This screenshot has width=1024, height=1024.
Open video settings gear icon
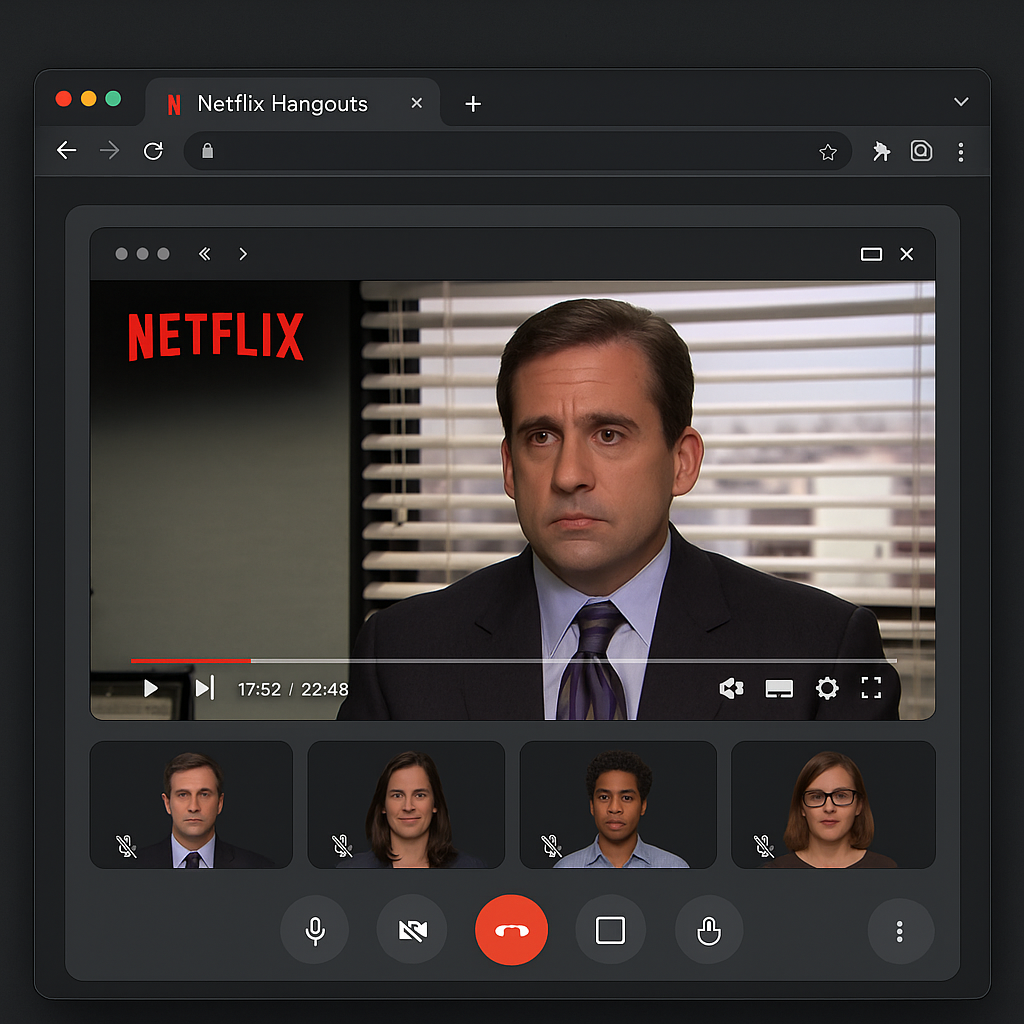(827, 688)
